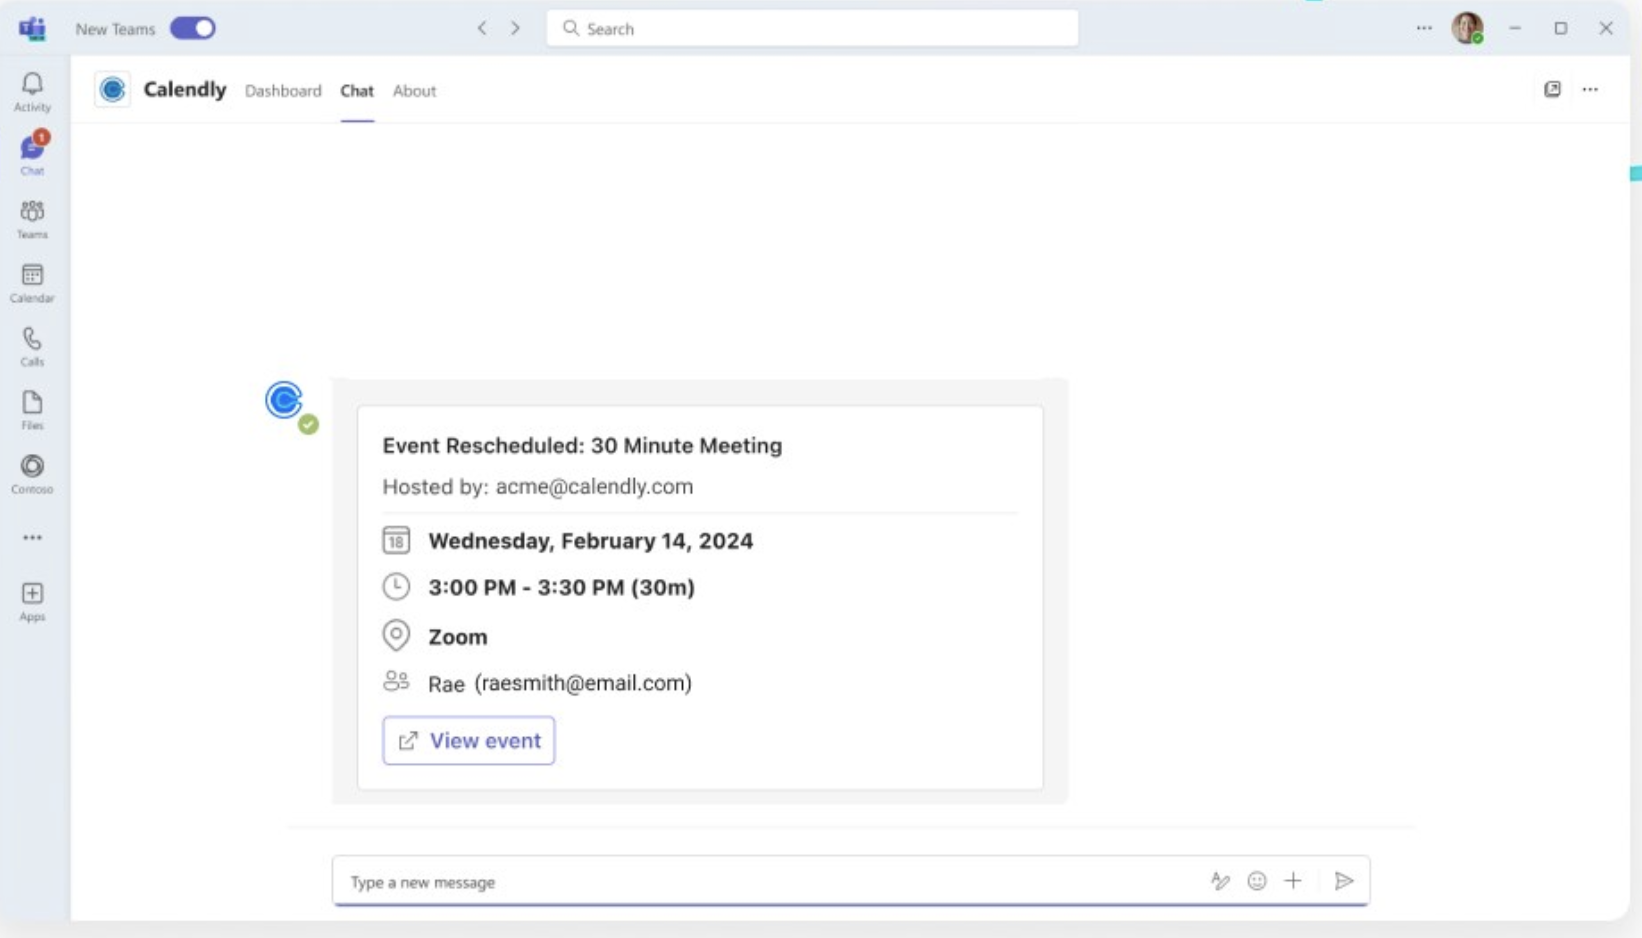Click the View event button
Screen dimensions: 1642x938
[468, 741]
